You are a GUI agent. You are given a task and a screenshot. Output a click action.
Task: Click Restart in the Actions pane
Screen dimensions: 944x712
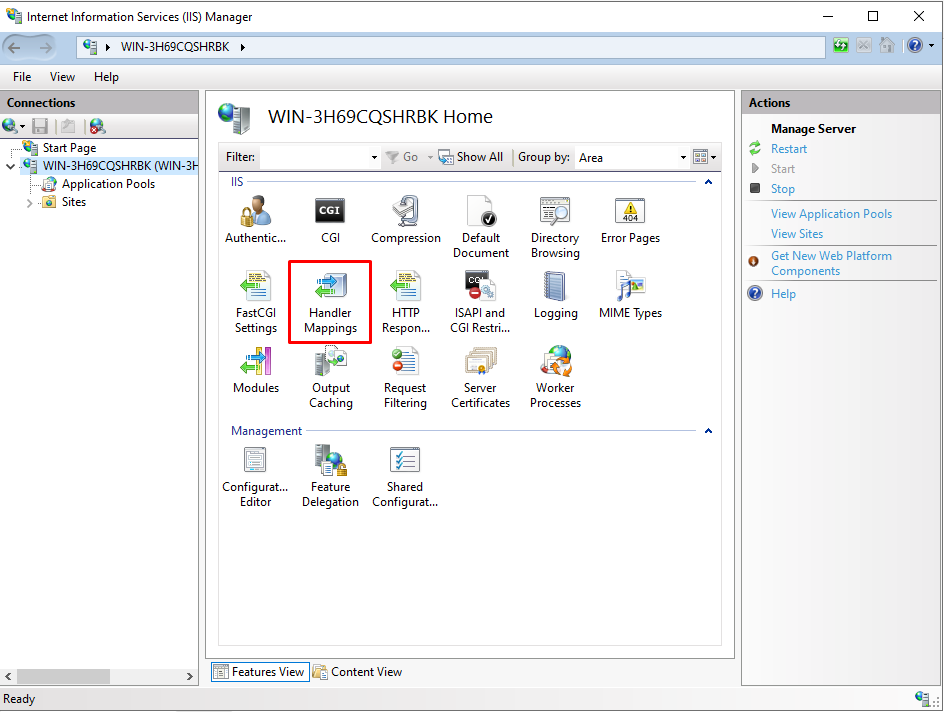tap(789, 149)
